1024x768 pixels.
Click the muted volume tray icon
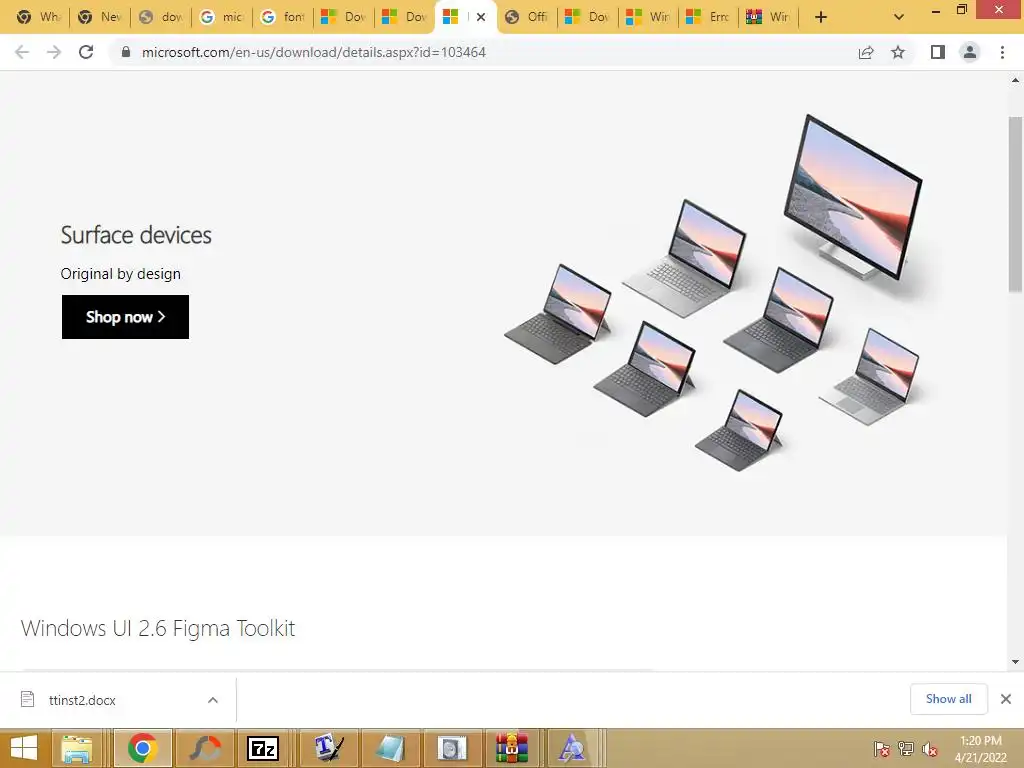(x=929, y=749)
